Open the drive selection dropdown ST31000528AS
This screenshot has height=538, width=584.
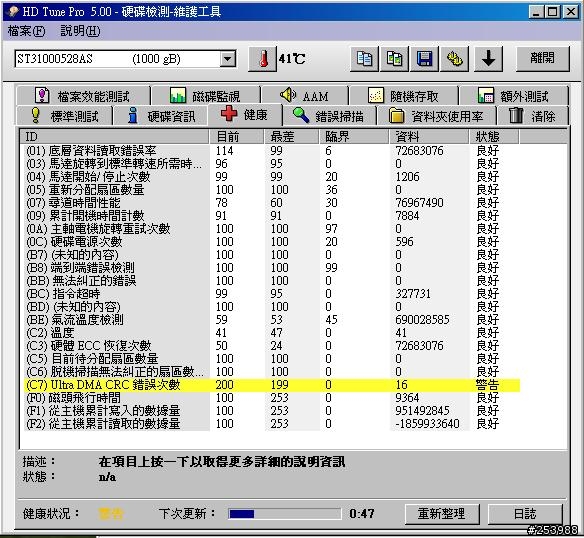coord(125,59)
